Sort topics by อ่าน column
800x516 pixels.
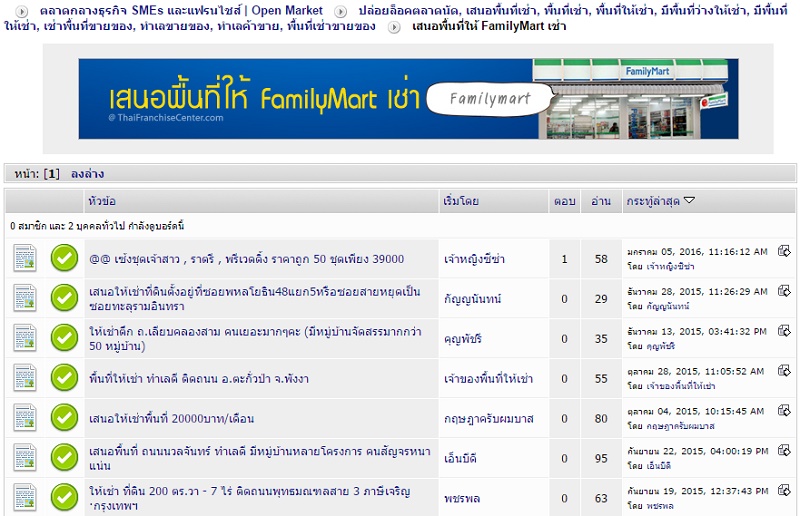[x=601, y=201]
